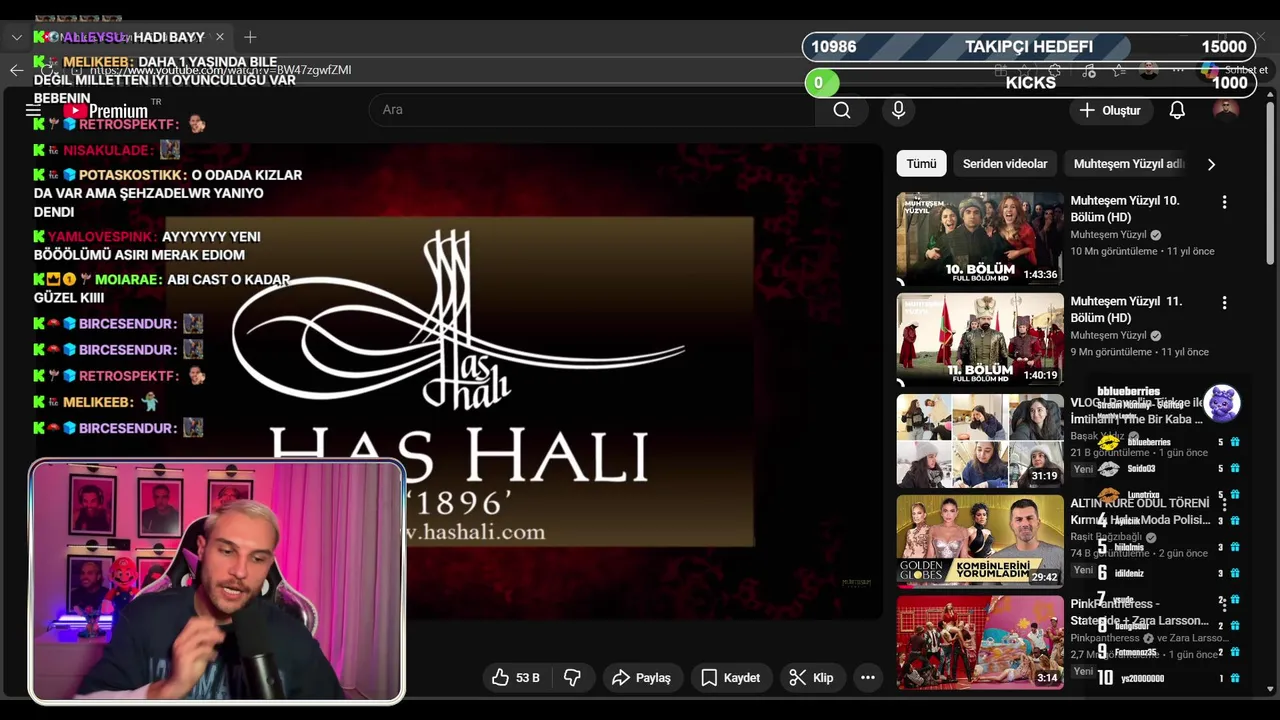Open the browser settings three-dot menu
Screen dimensions: 1280x720
tap(1180, 70)
